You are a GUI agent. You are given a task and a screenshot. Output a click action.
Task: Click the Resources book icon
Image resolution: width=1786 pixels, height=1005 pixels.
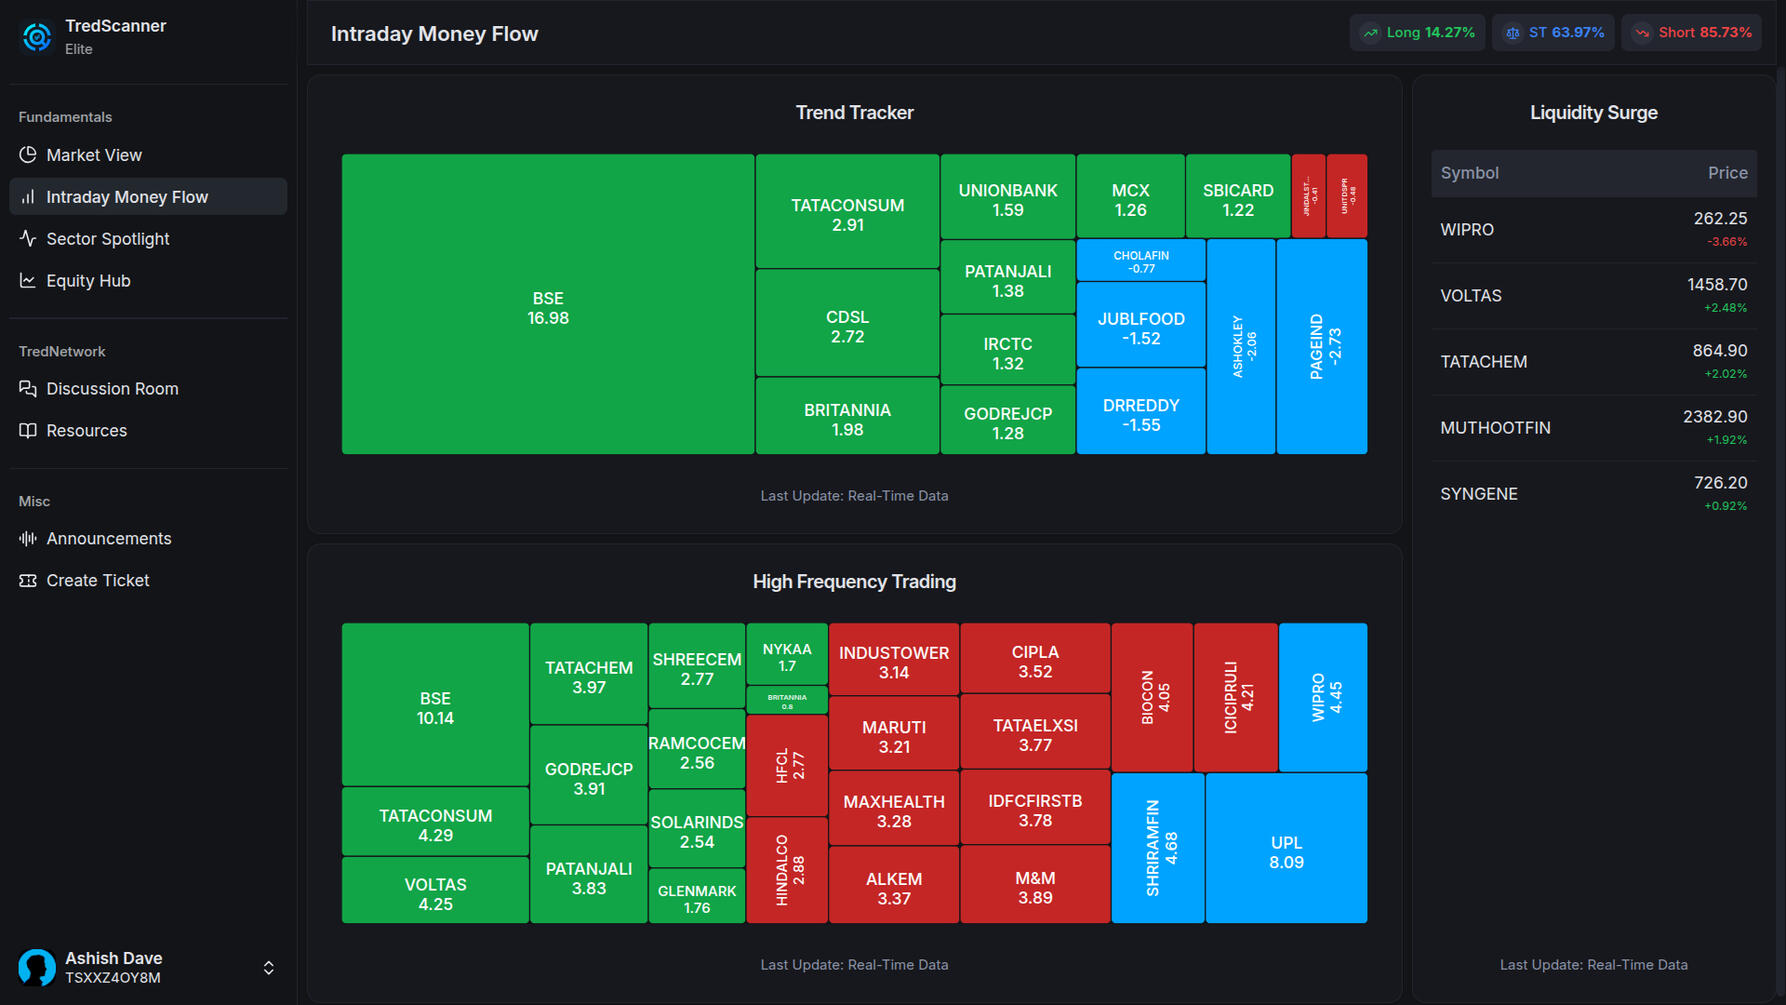28,431
